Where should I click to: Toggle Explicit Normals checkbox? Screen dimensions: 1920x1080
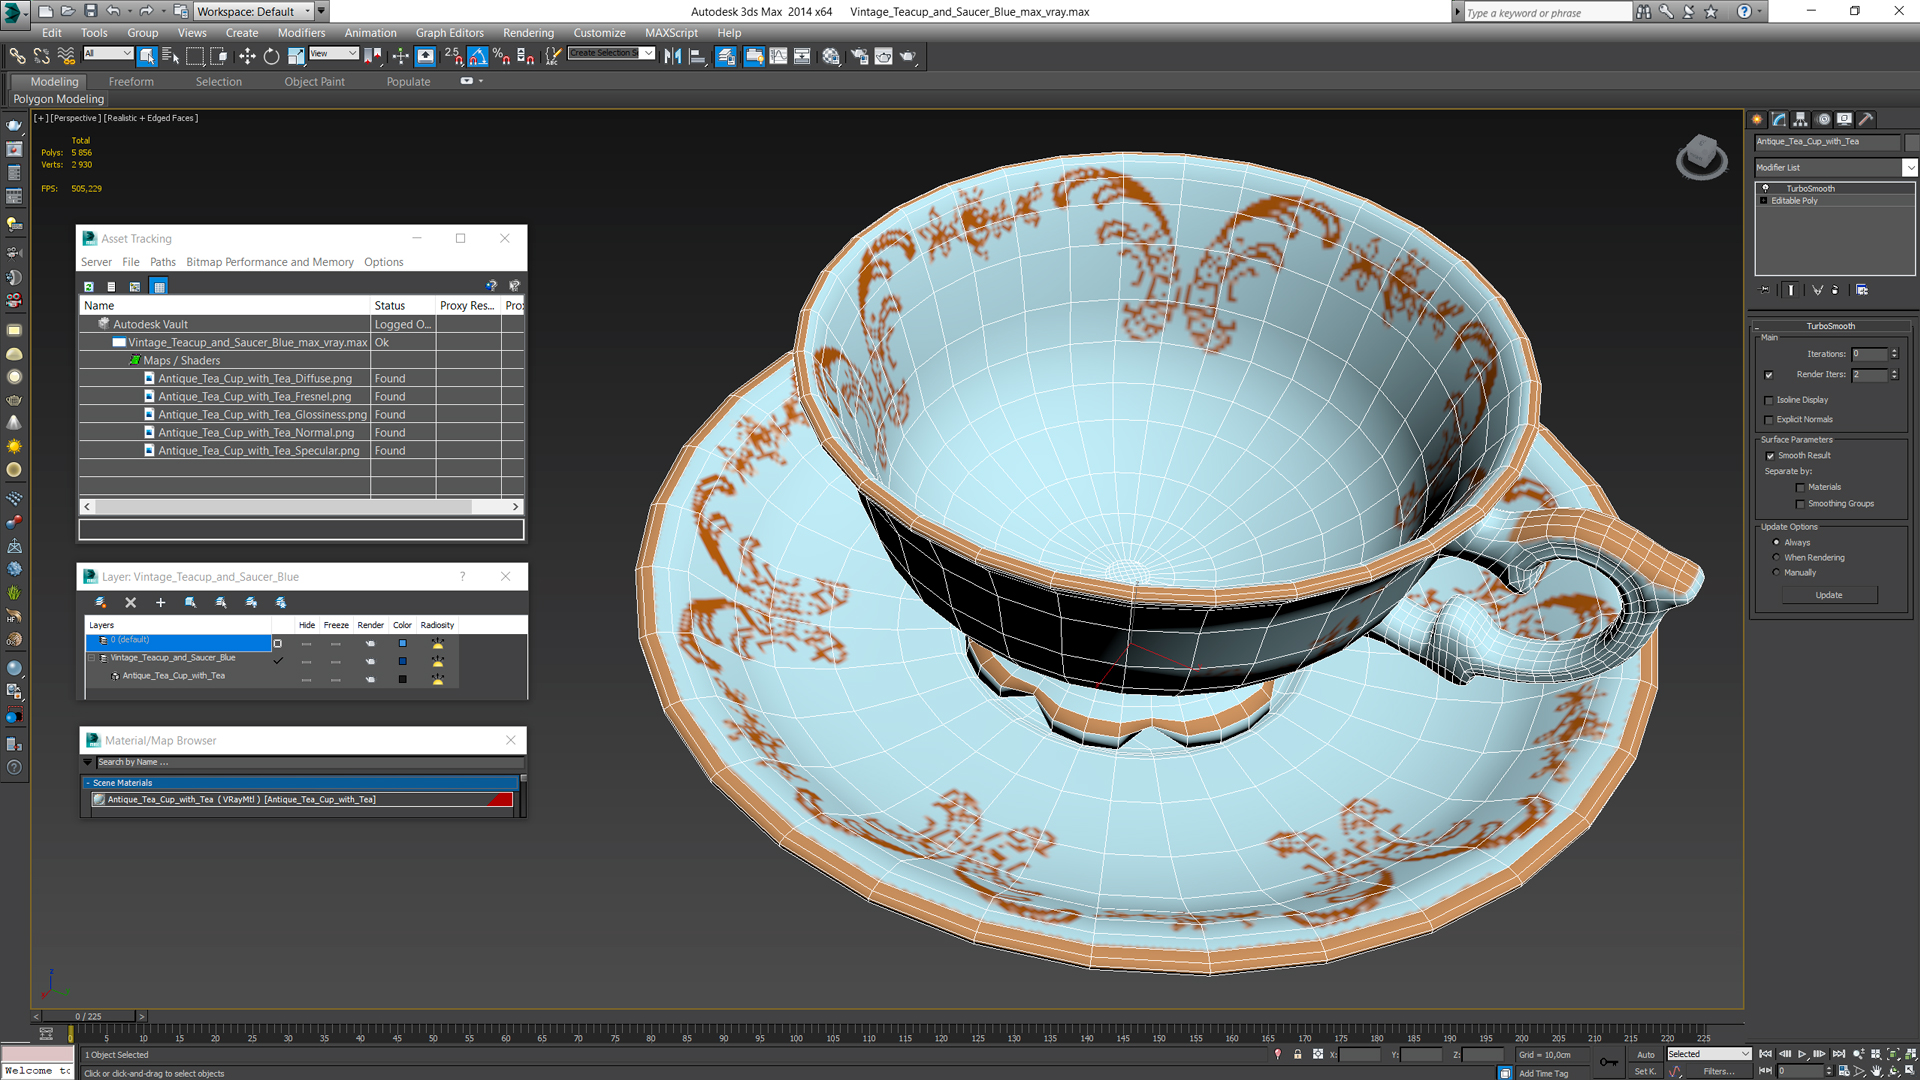coord(1769,420)
